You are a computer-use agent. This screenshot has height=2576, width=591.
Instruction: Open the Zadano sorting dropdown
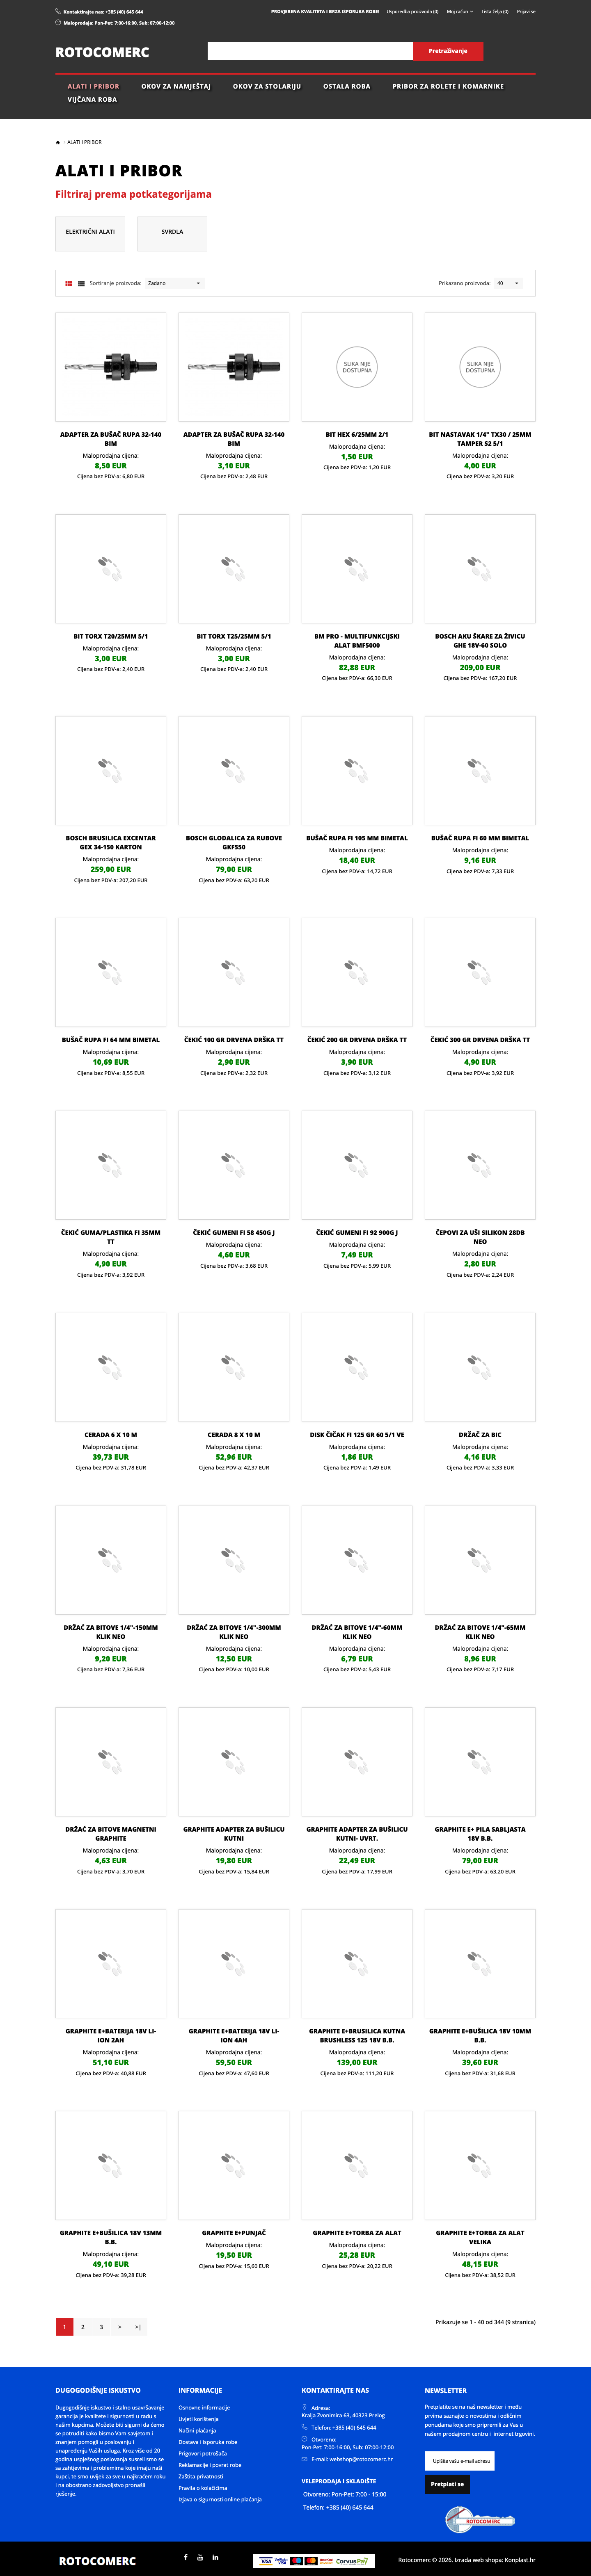(x=174, y=283)
